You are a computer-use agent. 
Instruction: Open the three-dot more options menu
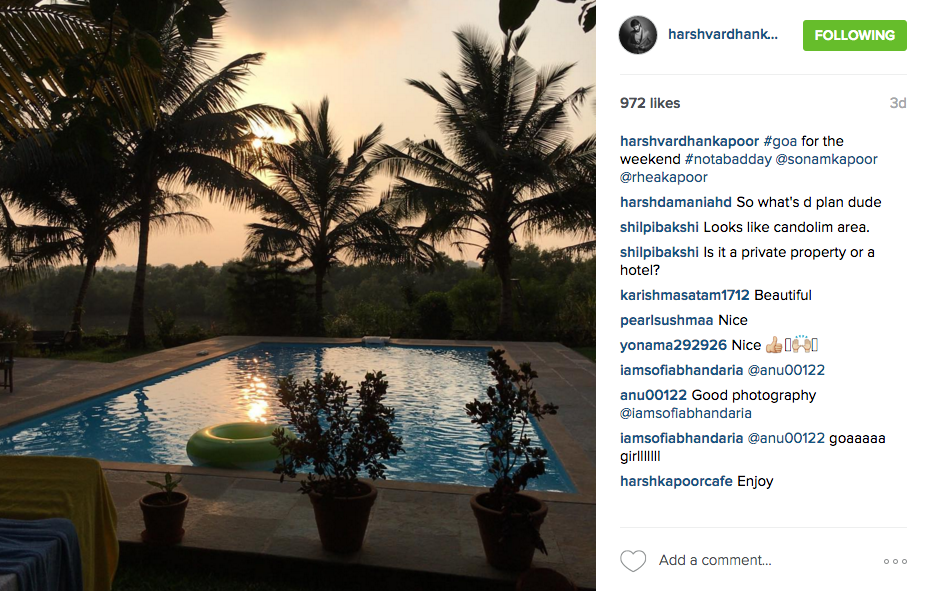pos(895,561)
